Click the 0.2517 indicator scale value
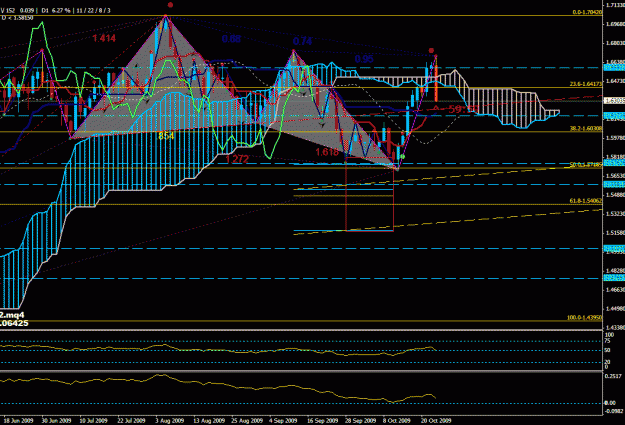This screenshot has height=425, width=625. (613, 376)
